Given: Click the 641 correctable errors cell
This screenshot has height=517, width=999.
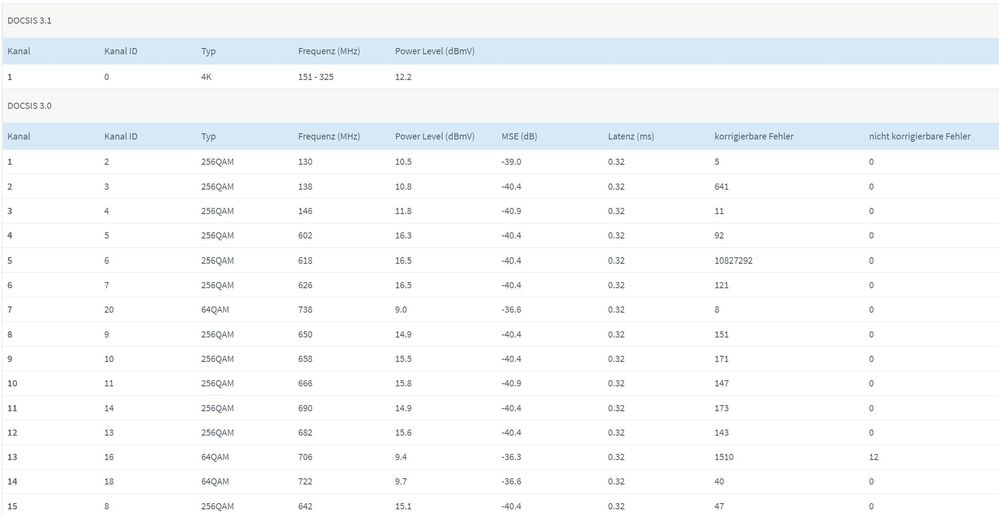Looking at the screenshot, I should [722, 186].
